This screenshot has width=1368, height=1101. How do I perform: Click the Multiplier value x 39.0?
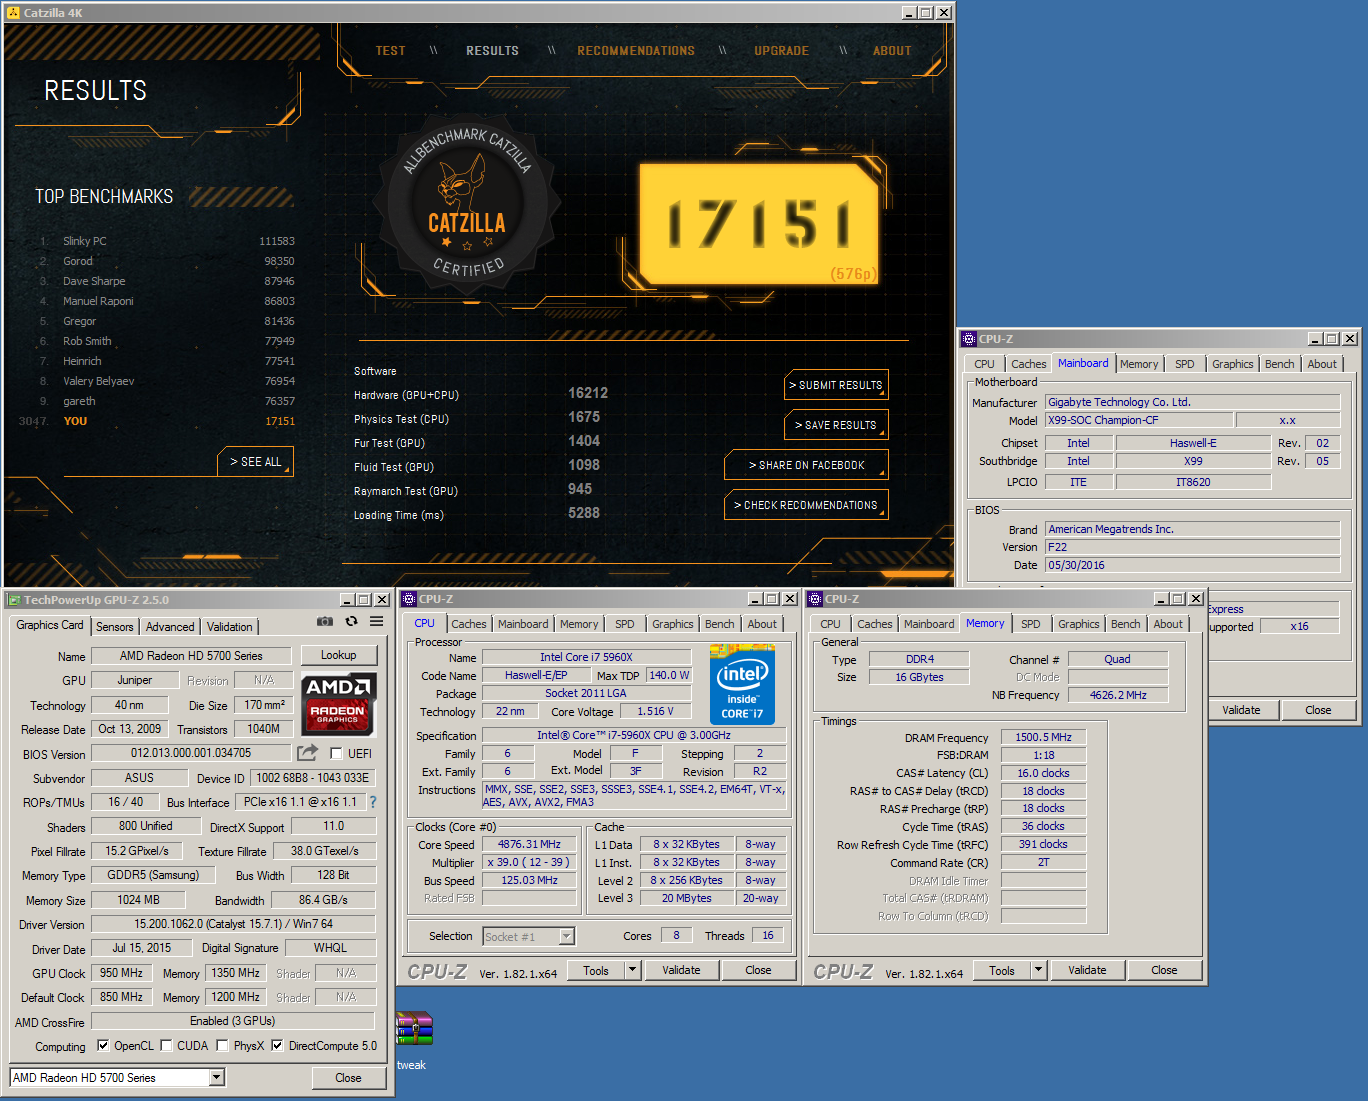[x=529, y=862]
